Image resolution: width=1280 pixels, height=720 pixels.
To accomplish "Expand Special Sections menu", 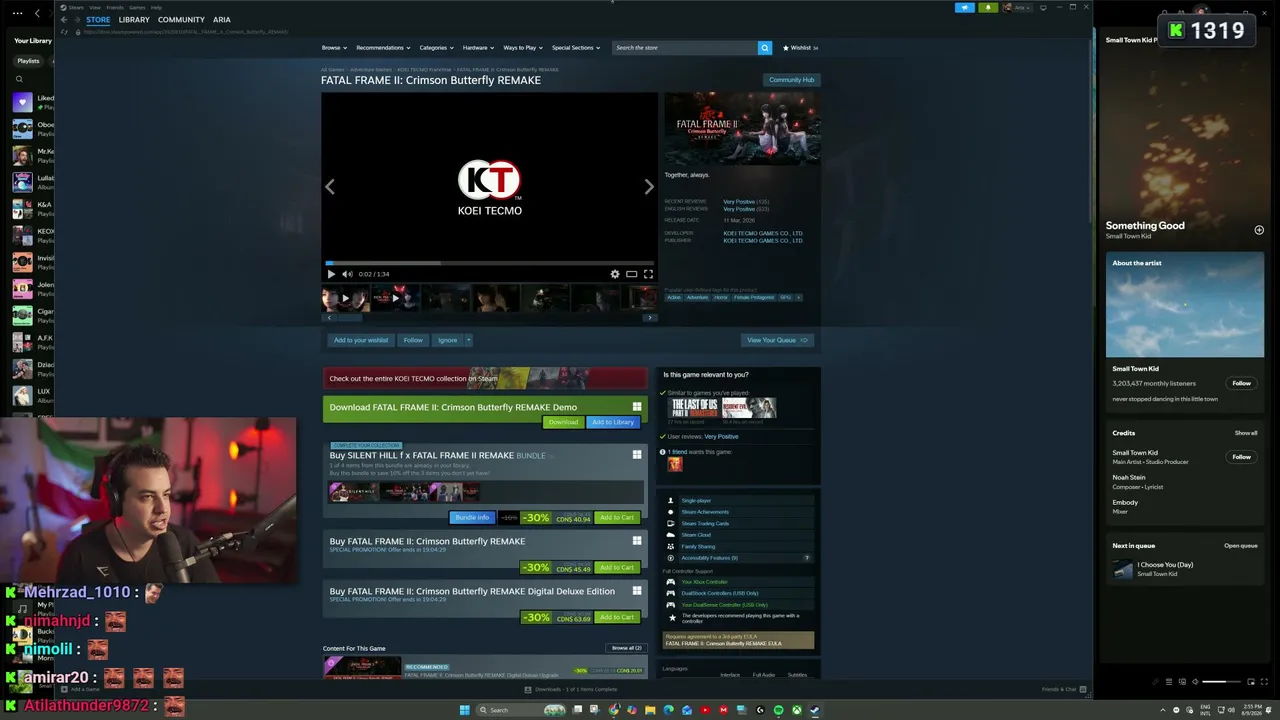I will coord(576,48).
